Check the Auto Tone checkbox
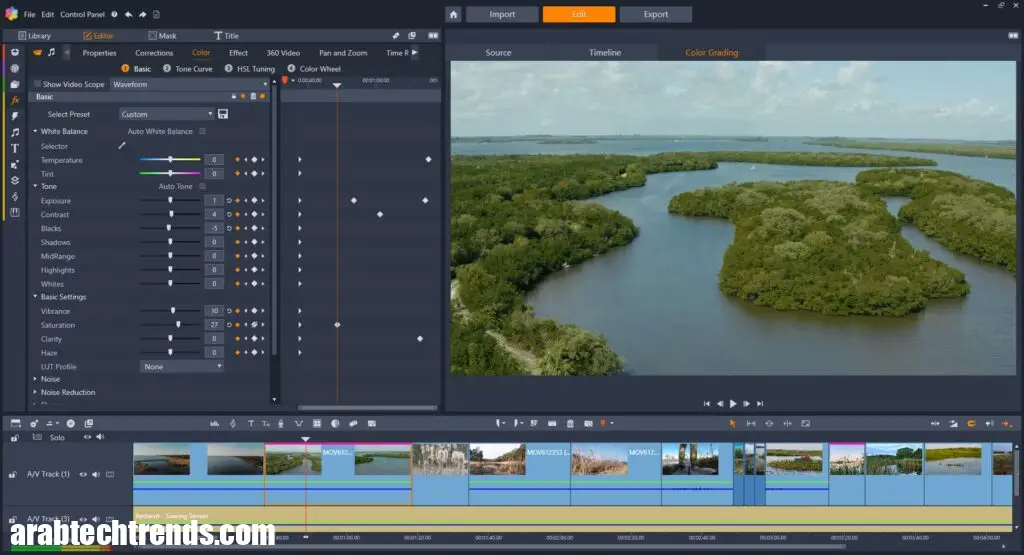1024x555 pixels. click(x=202, y=187)
